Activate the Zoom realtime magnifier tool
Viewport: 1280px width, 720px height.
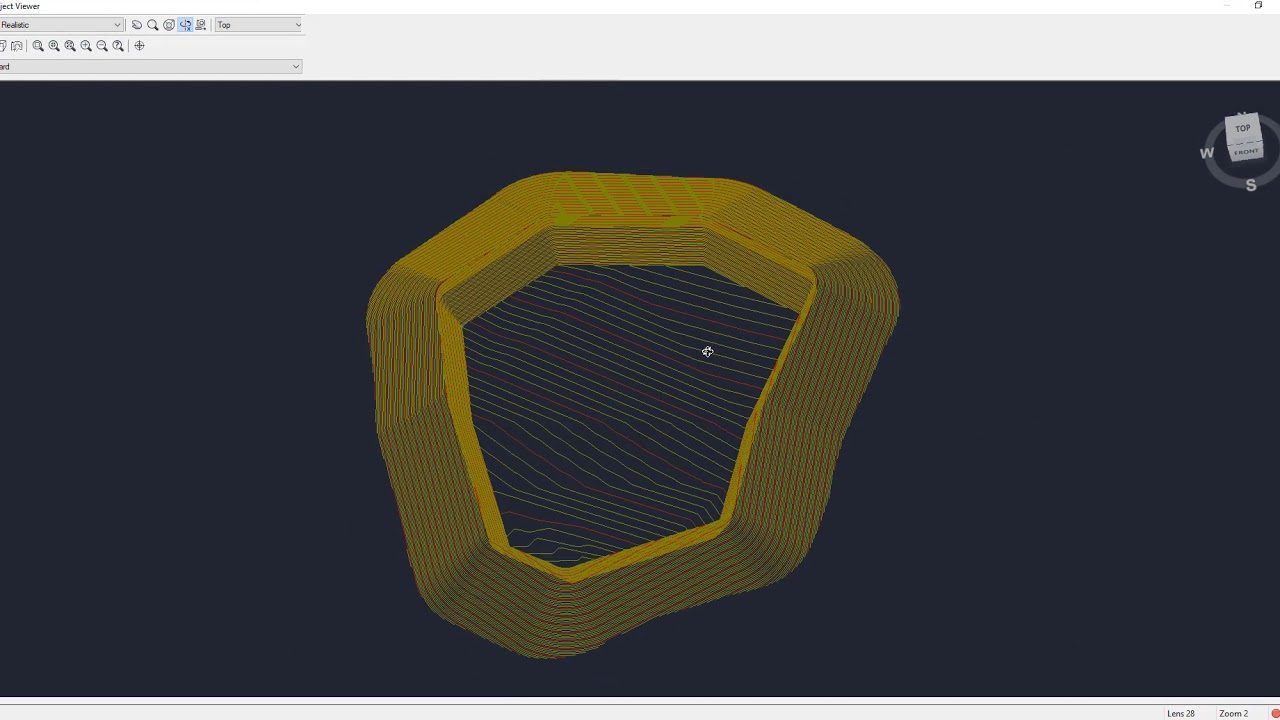click(x=153, y=25)
